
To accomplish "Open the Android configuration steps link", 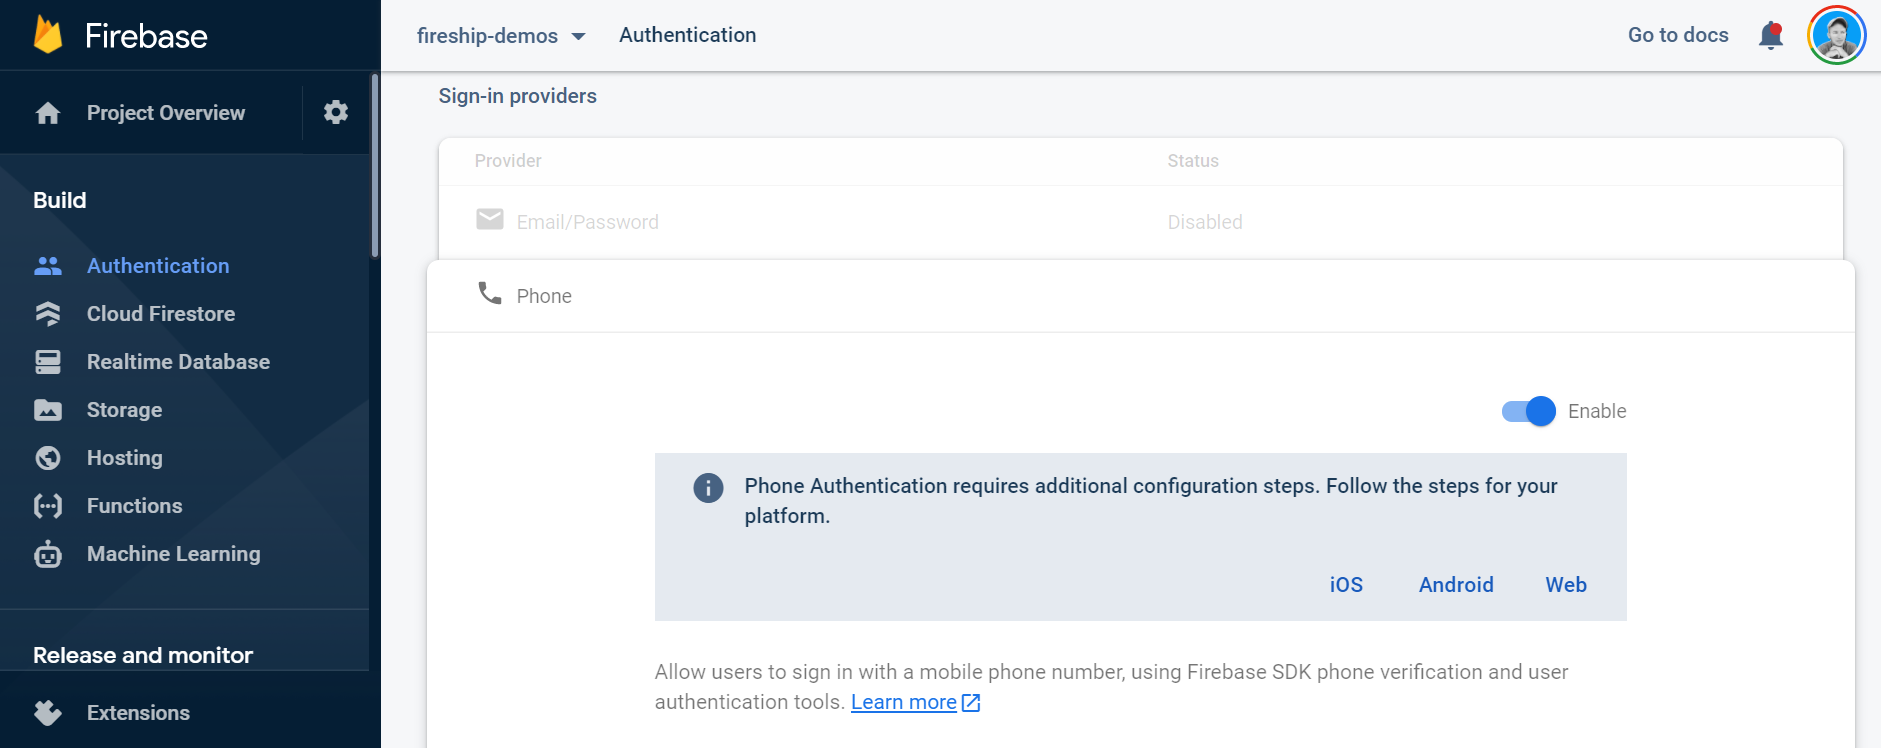I will (x=1456, y=585).
